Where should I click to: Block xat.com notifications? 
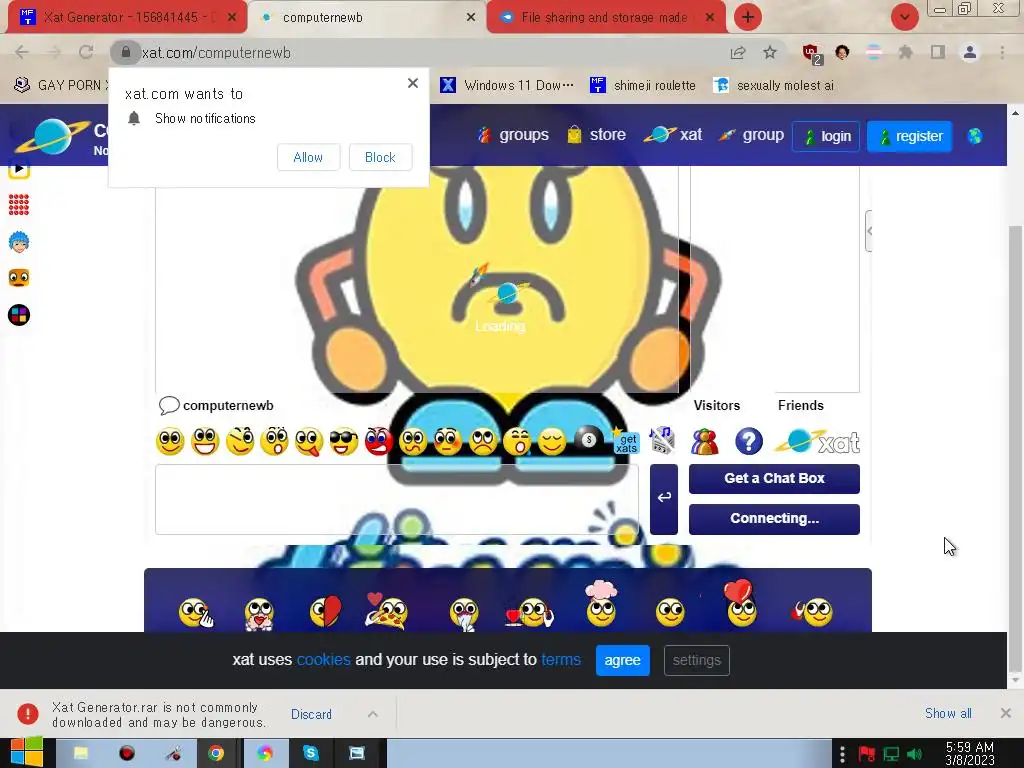coord(380,157)
